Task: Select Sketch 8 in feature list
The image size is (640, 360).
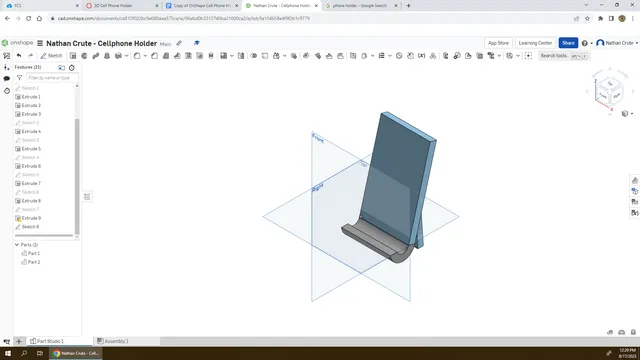Action: (30, 227)
